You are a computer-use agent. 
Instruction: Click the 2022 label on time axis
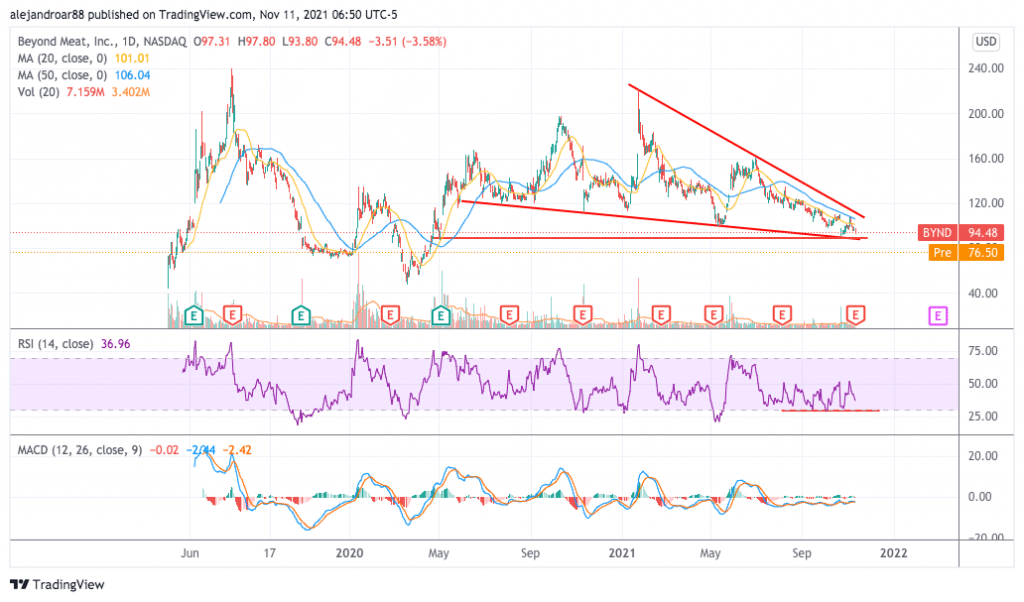893,553
